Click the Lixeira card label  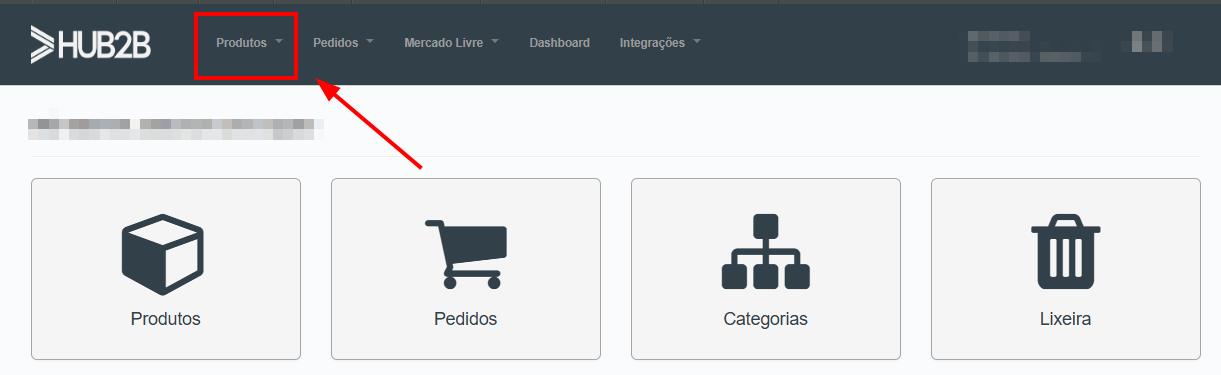click(x=1066, y=320)
